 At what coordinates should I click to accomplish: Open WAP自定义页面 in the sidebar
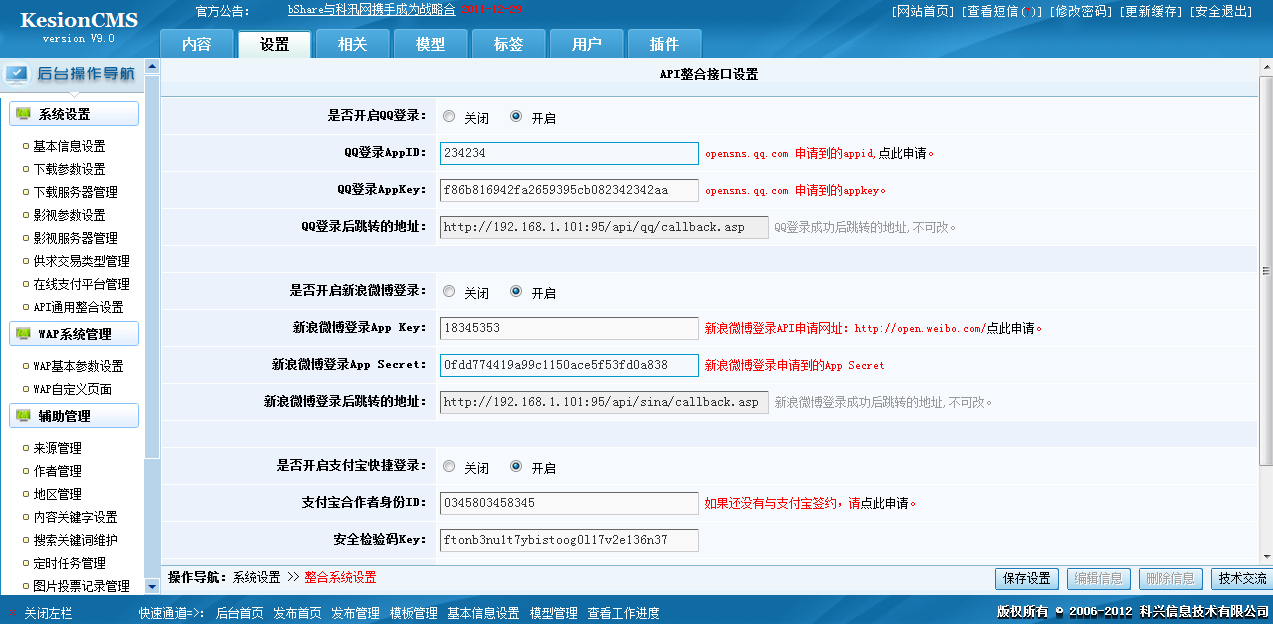coord(72,389)
